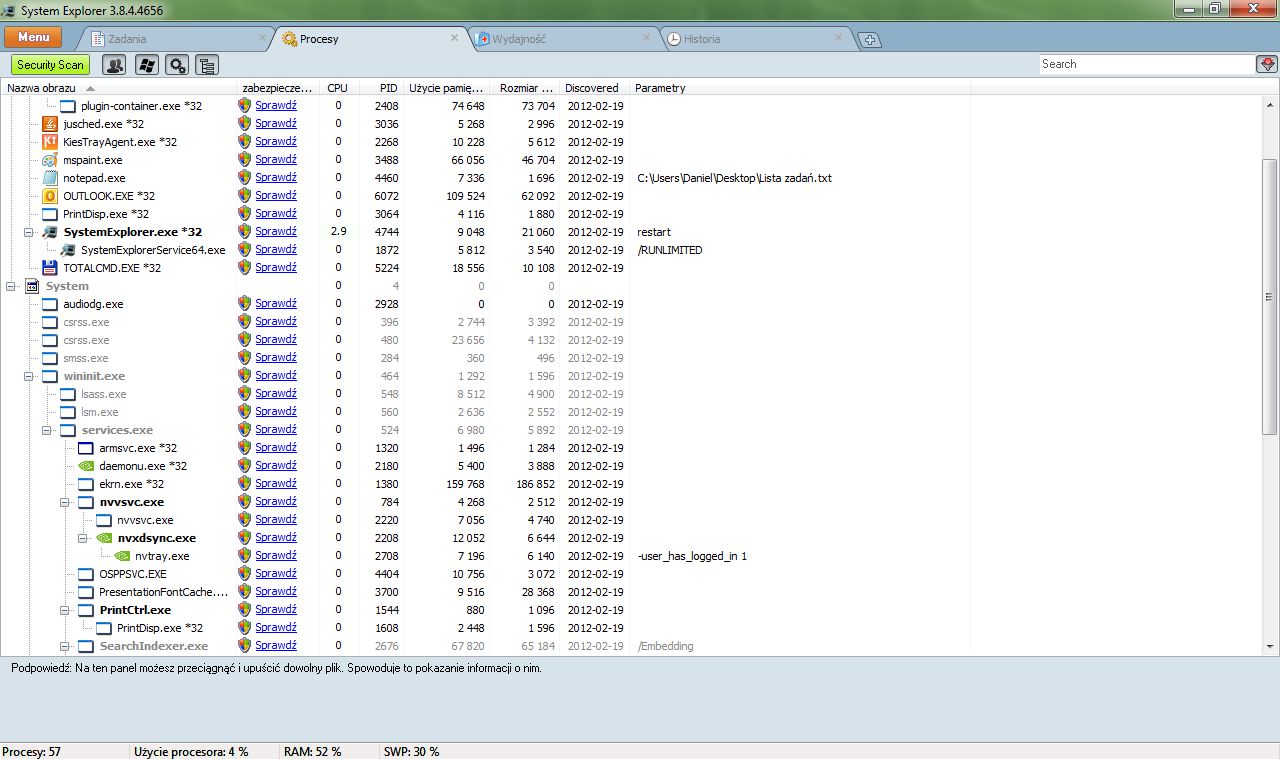Screen dimensions: 1280x760
Task: Click window icon beside PresentationFontCache
Action: [x=86, y=592]
